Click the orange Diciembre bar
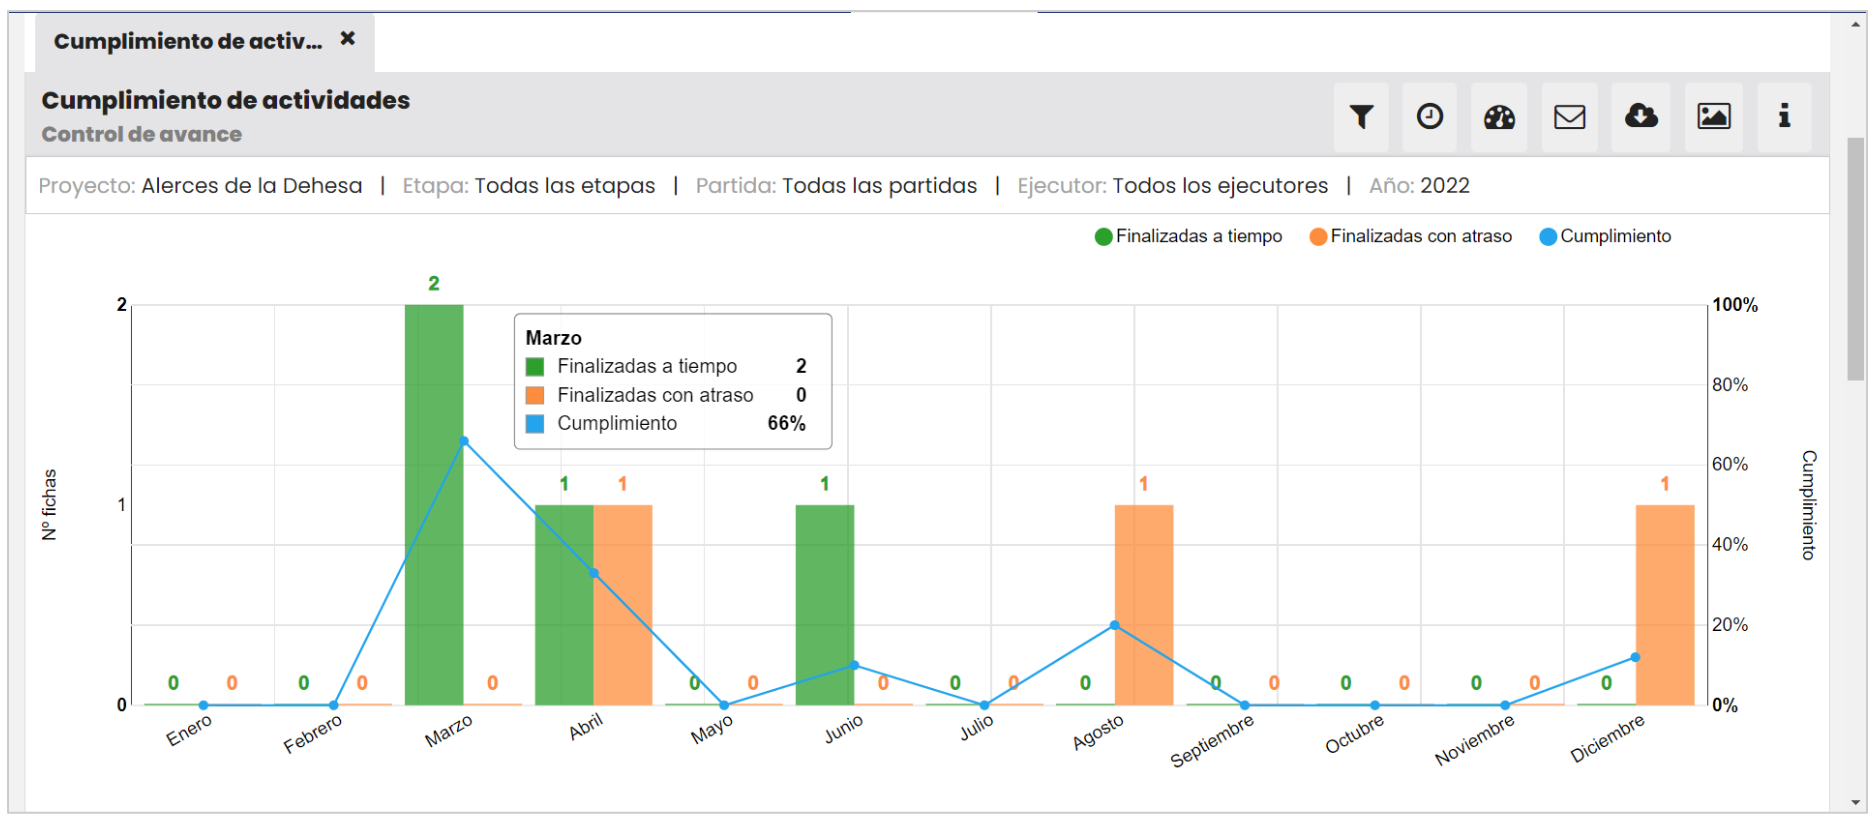This screenshot has height=819, width=1874. pos(1665,605)
